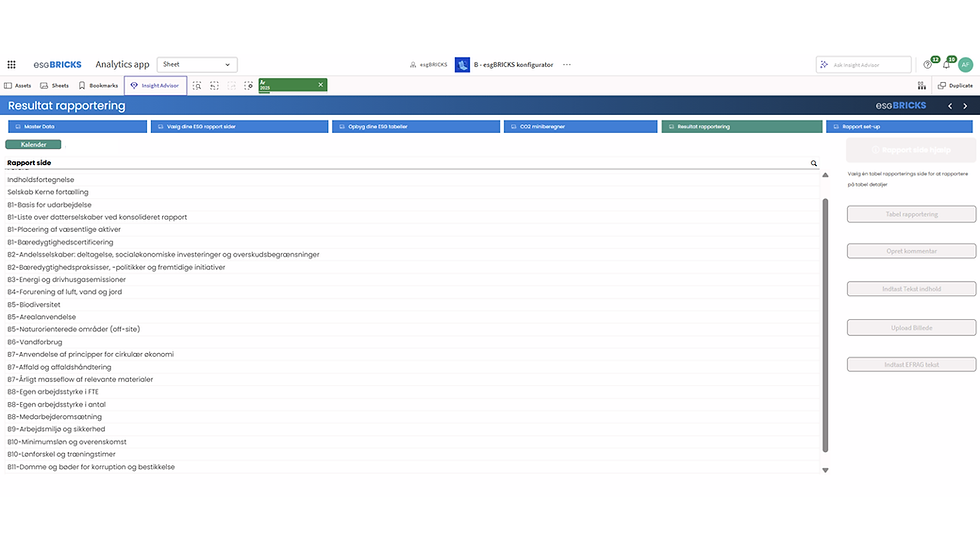This screenshot has width=980, height=551.
Task: Step back in selections
Action: [214, 86]
